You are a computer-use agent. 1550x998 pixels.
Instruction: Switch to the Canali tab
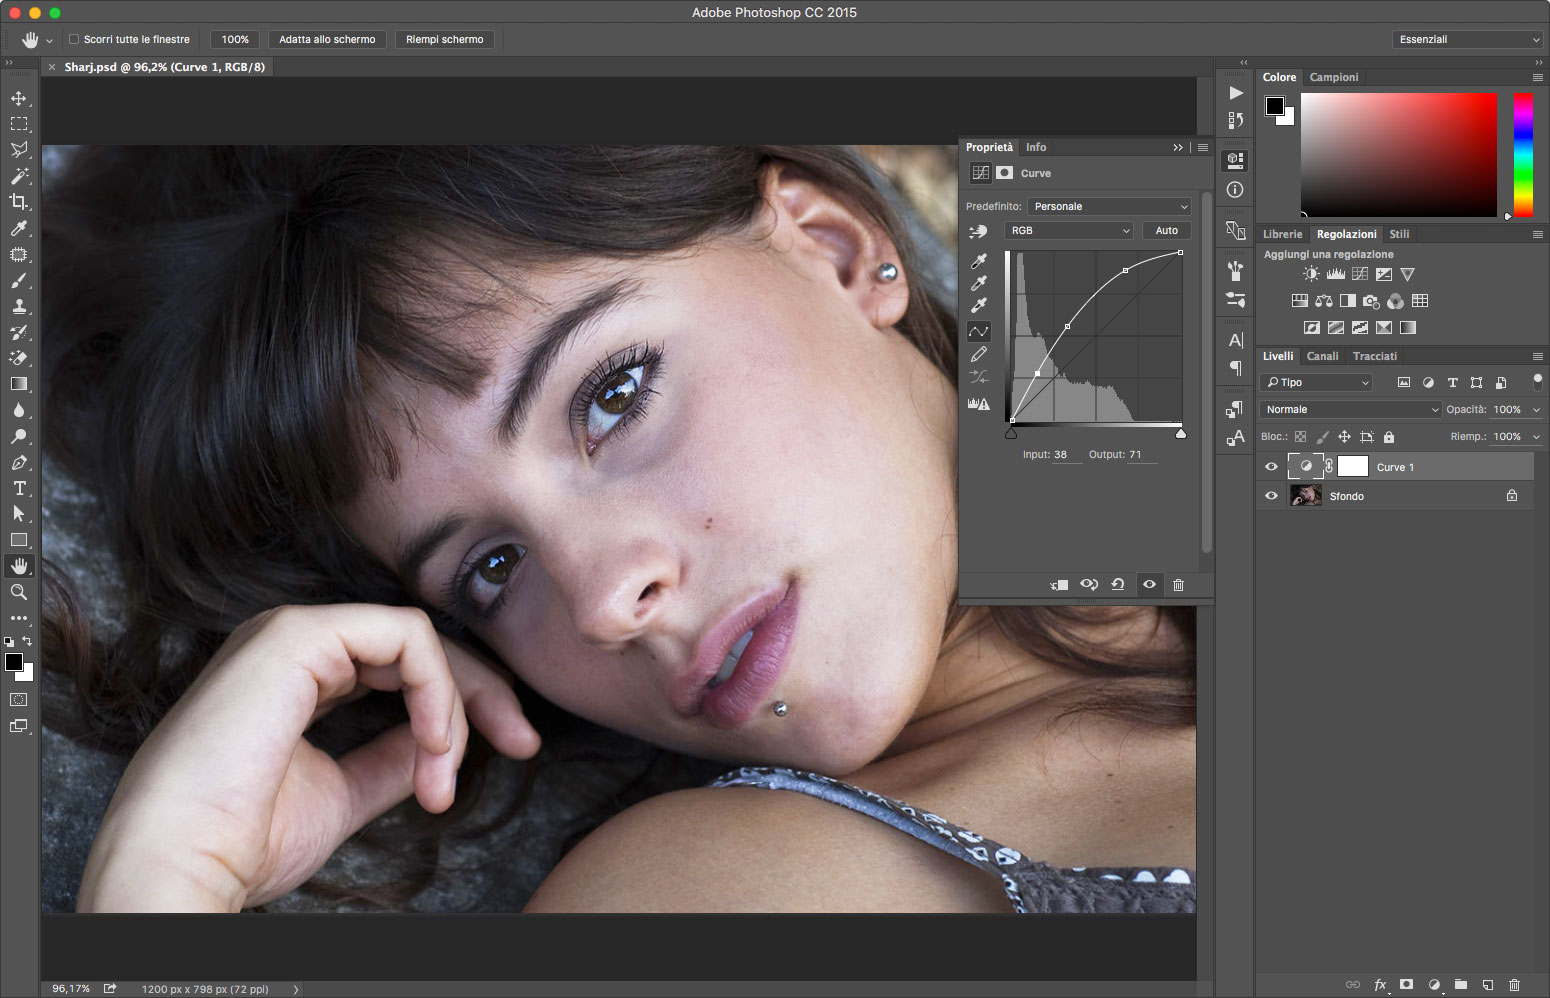tap(1322, 356)
